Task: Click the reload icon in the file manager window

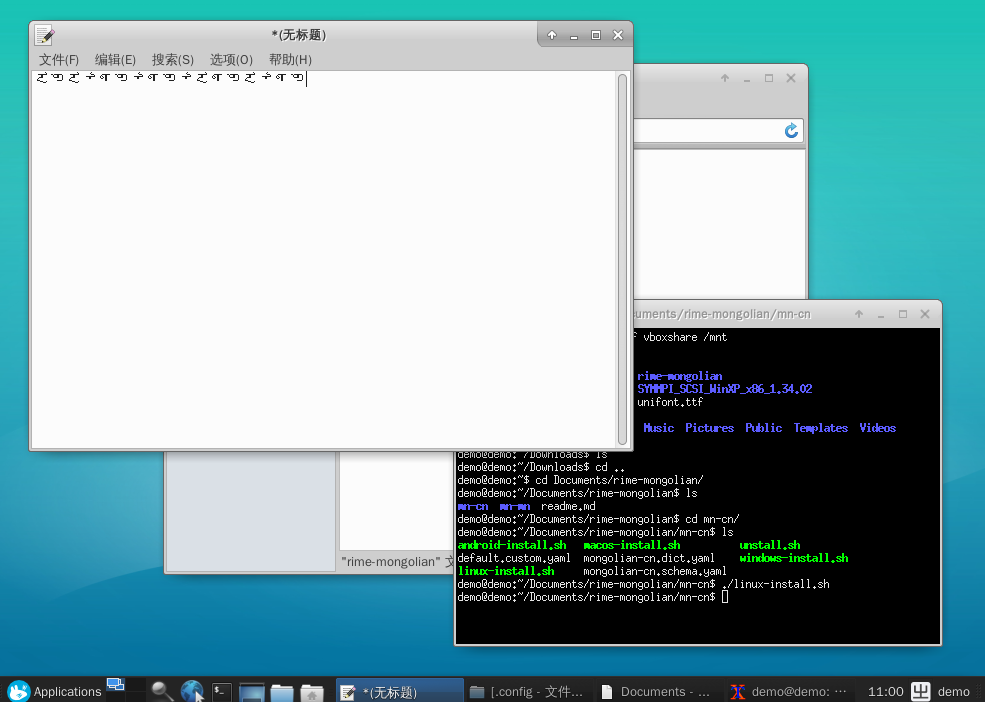Action: (792, 131)
